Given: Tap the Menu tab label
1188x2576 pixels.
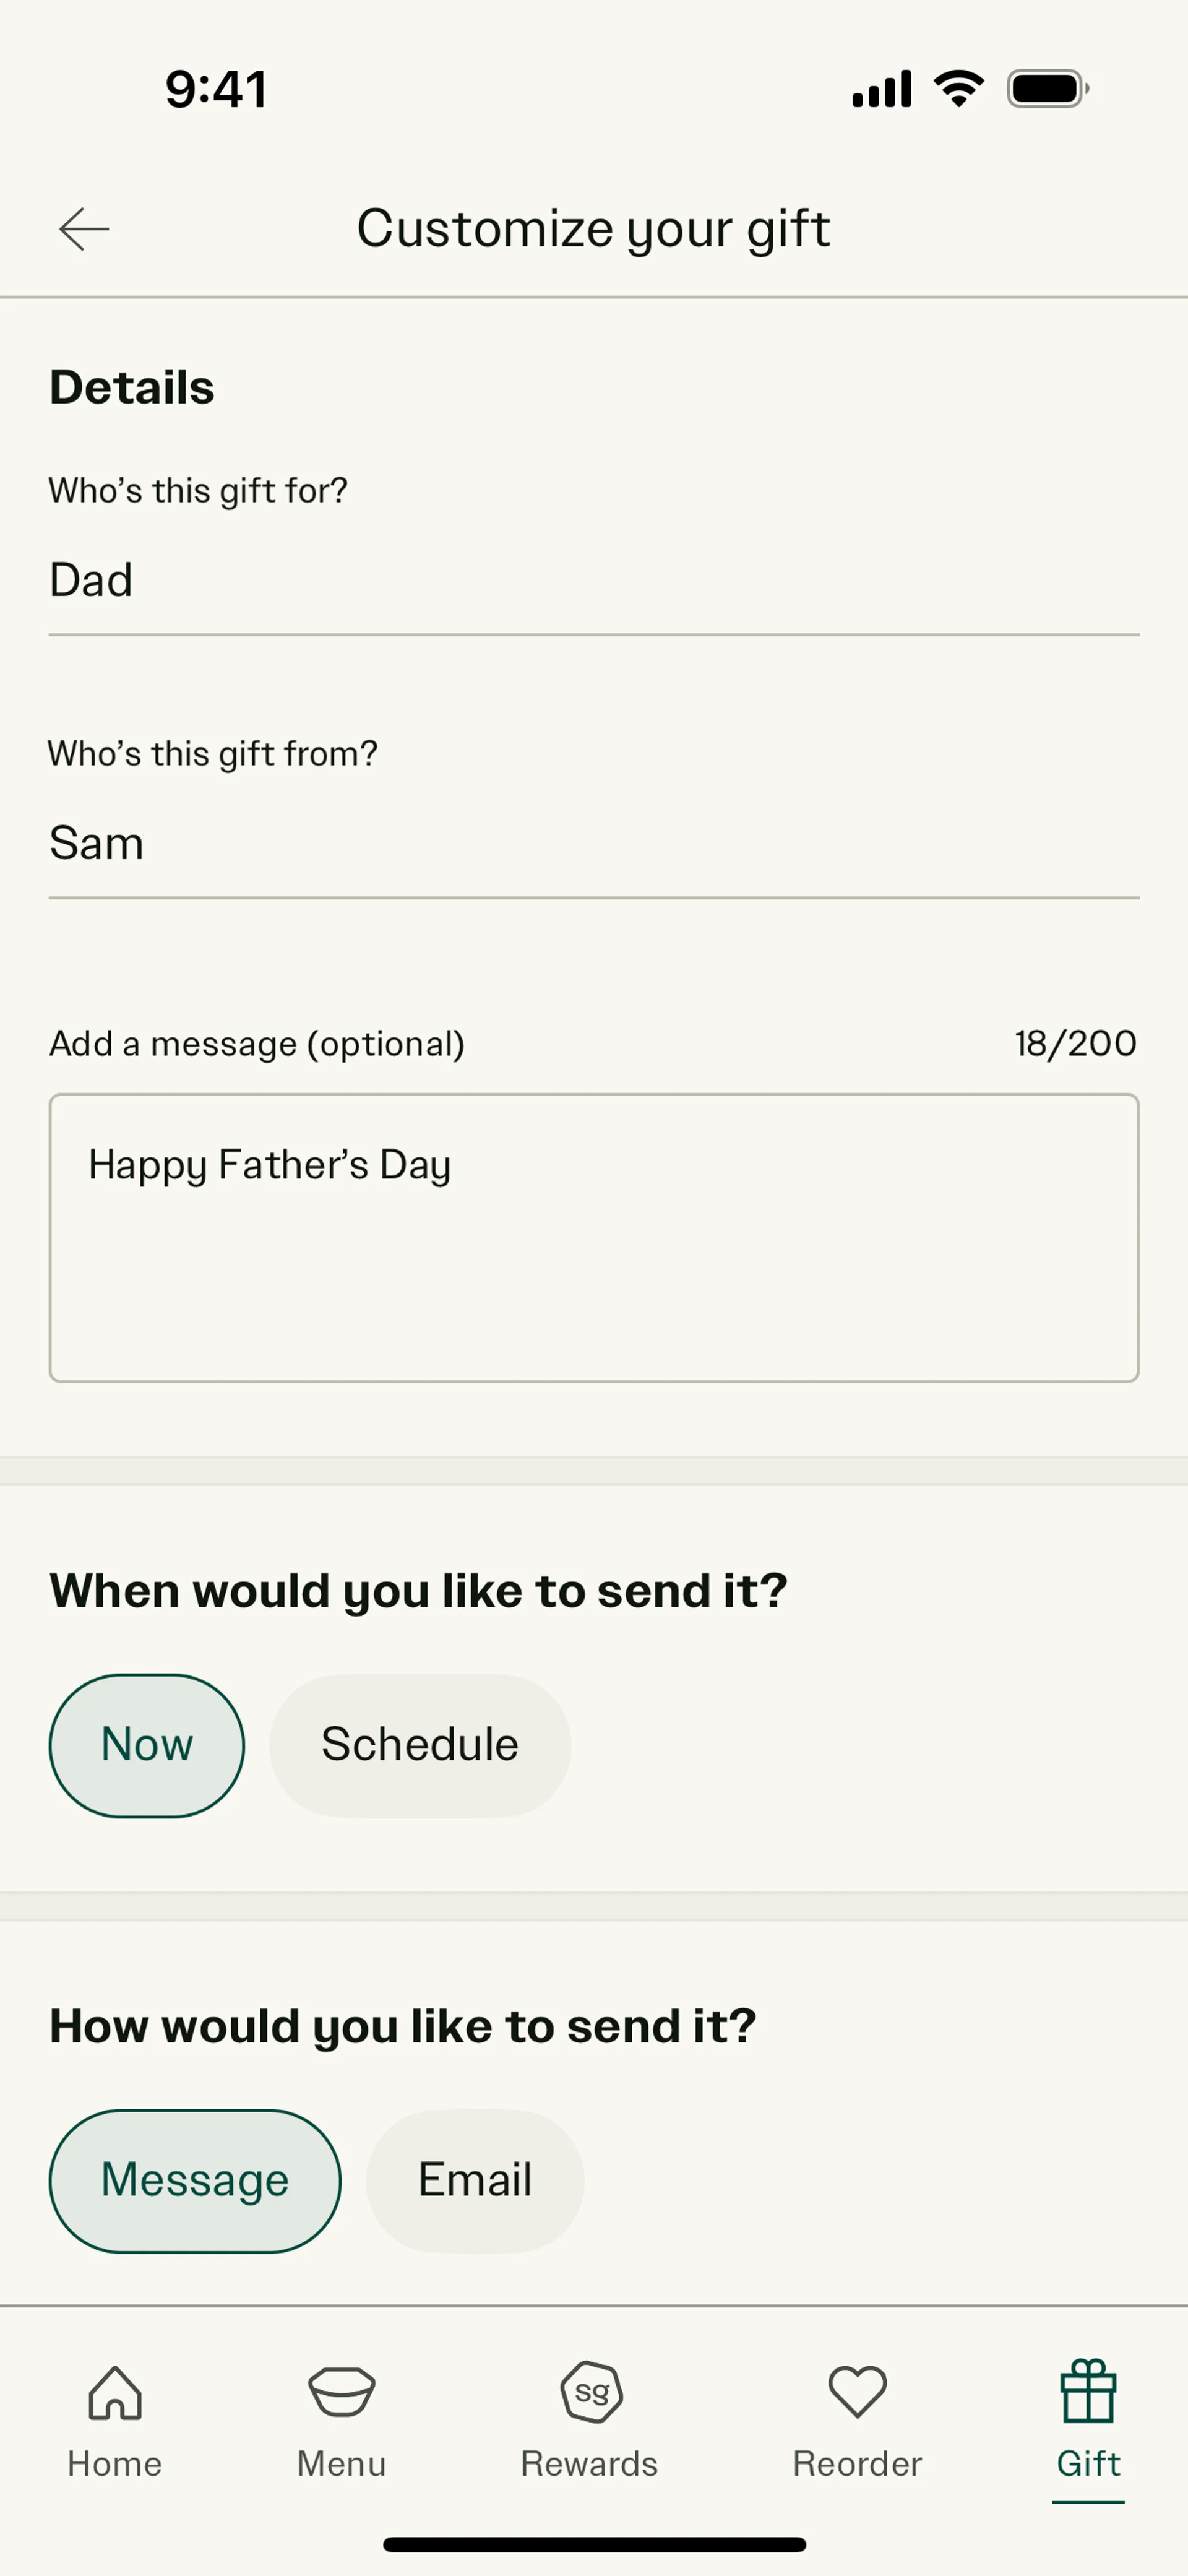Looking at the screenshot, I should click(341, 2464).
